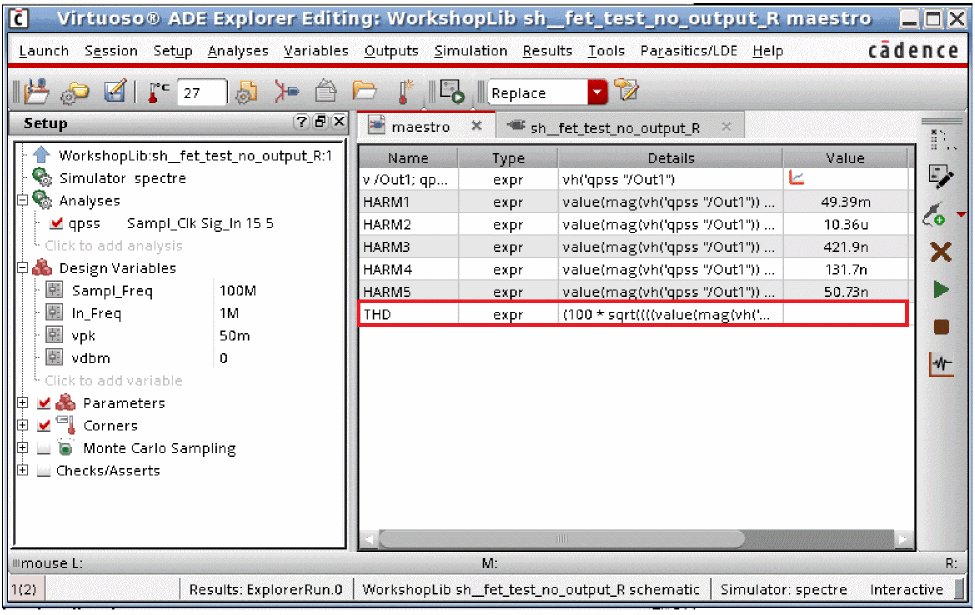Collapse the Analyses tree node
Viewport: 975px width, 615px height.
[x=22, y=200]
